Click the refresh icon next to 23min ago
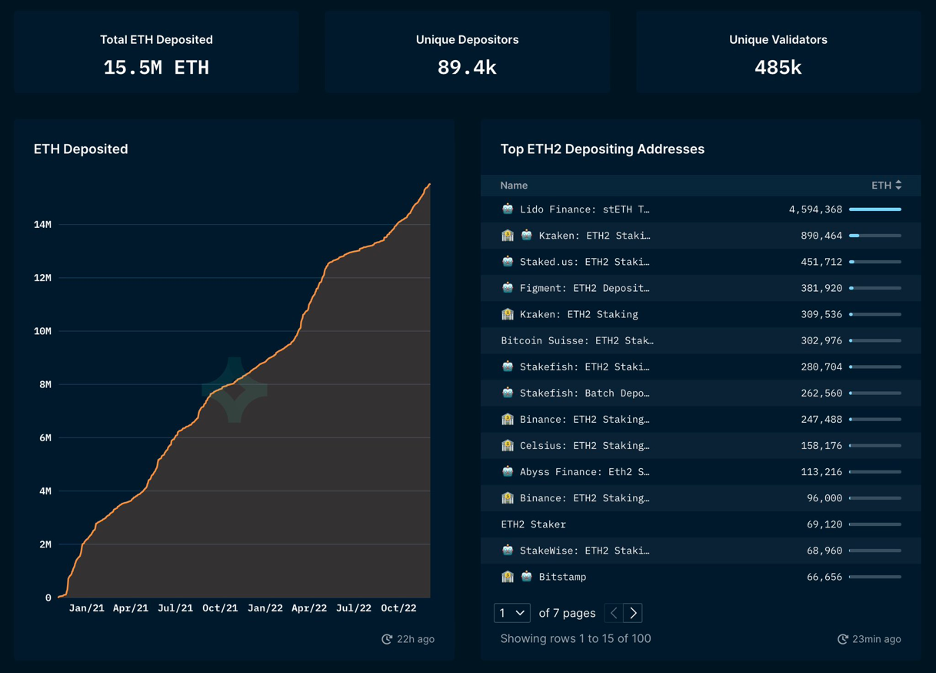Image resolution: width=936 pixels, height=674 pixels. click(x=842, y=639)
